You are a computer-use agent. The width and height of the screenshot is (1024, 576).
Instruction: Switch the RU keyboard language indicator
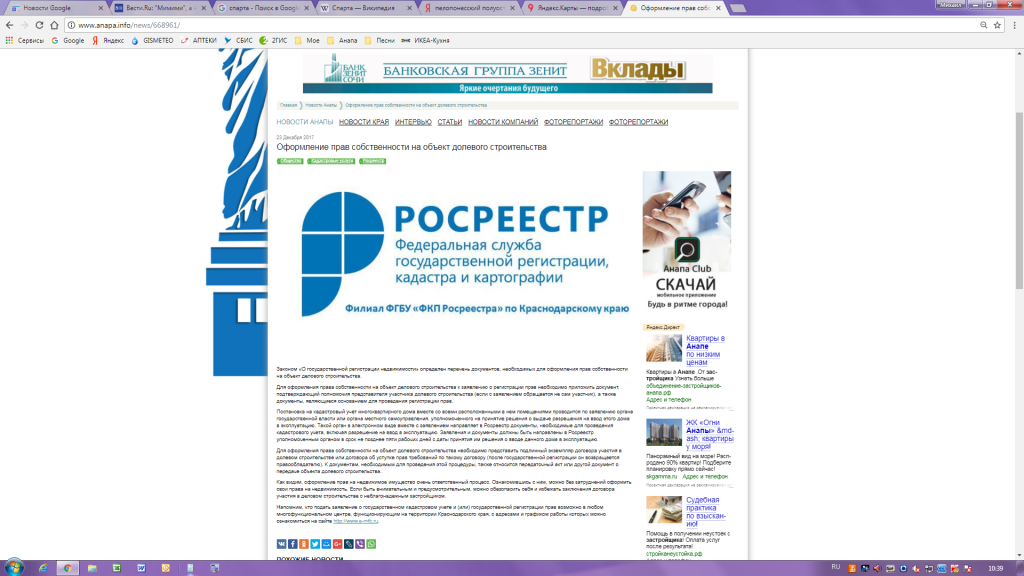[x=836, y=568]
